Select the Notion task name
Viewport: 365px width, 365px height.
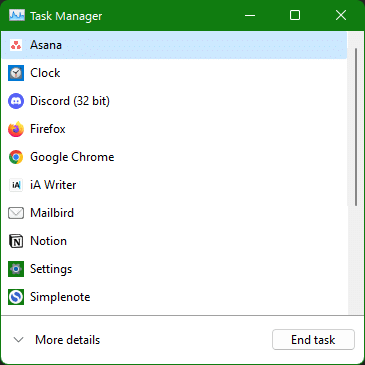tap(48, 241)
